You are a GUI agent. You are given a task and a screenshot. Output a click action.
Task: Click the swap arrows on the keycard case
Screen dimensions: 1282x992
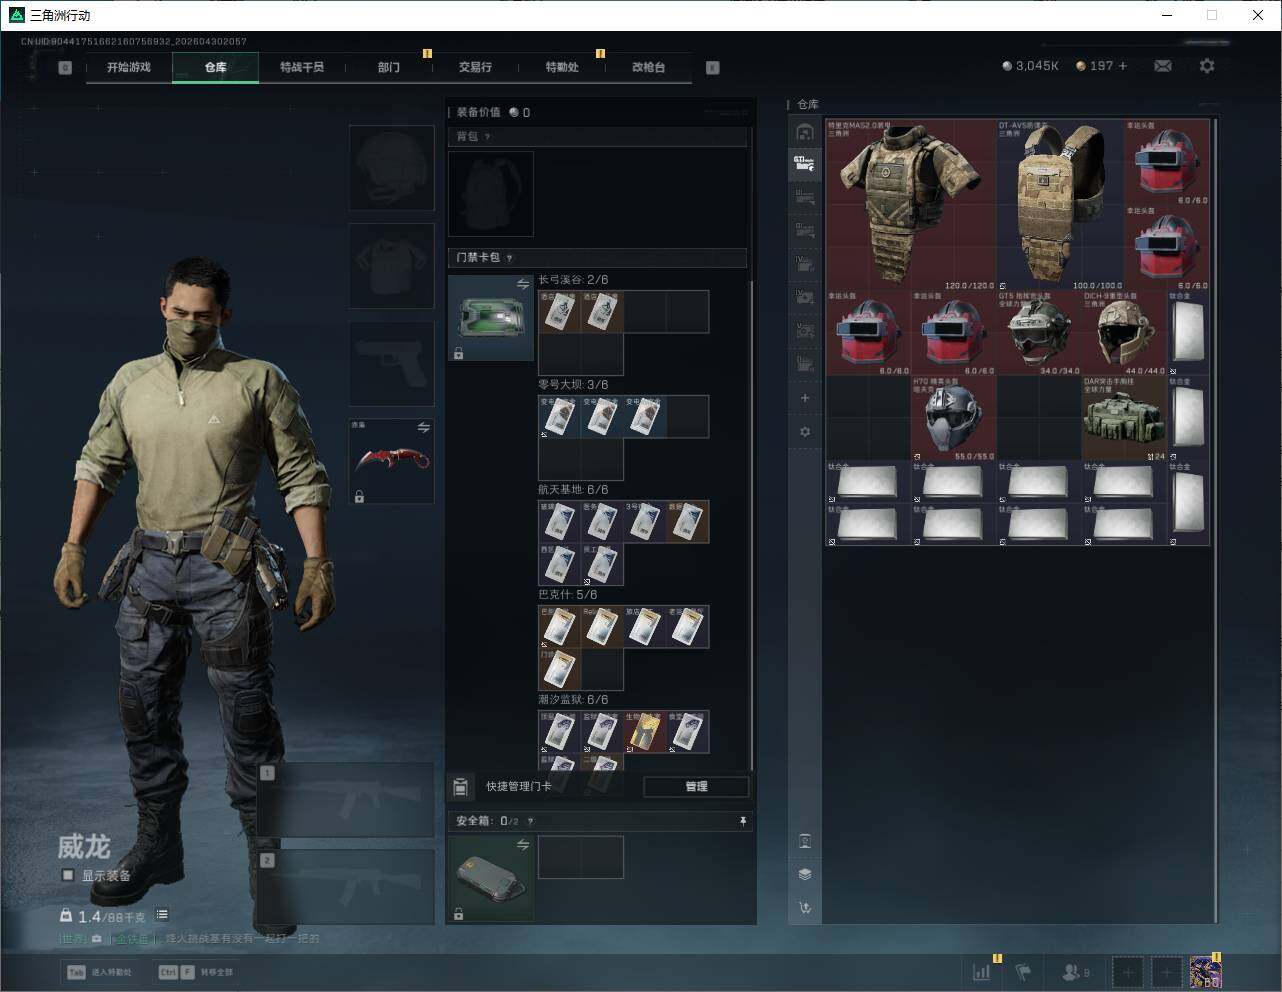[x=523, y=285]
